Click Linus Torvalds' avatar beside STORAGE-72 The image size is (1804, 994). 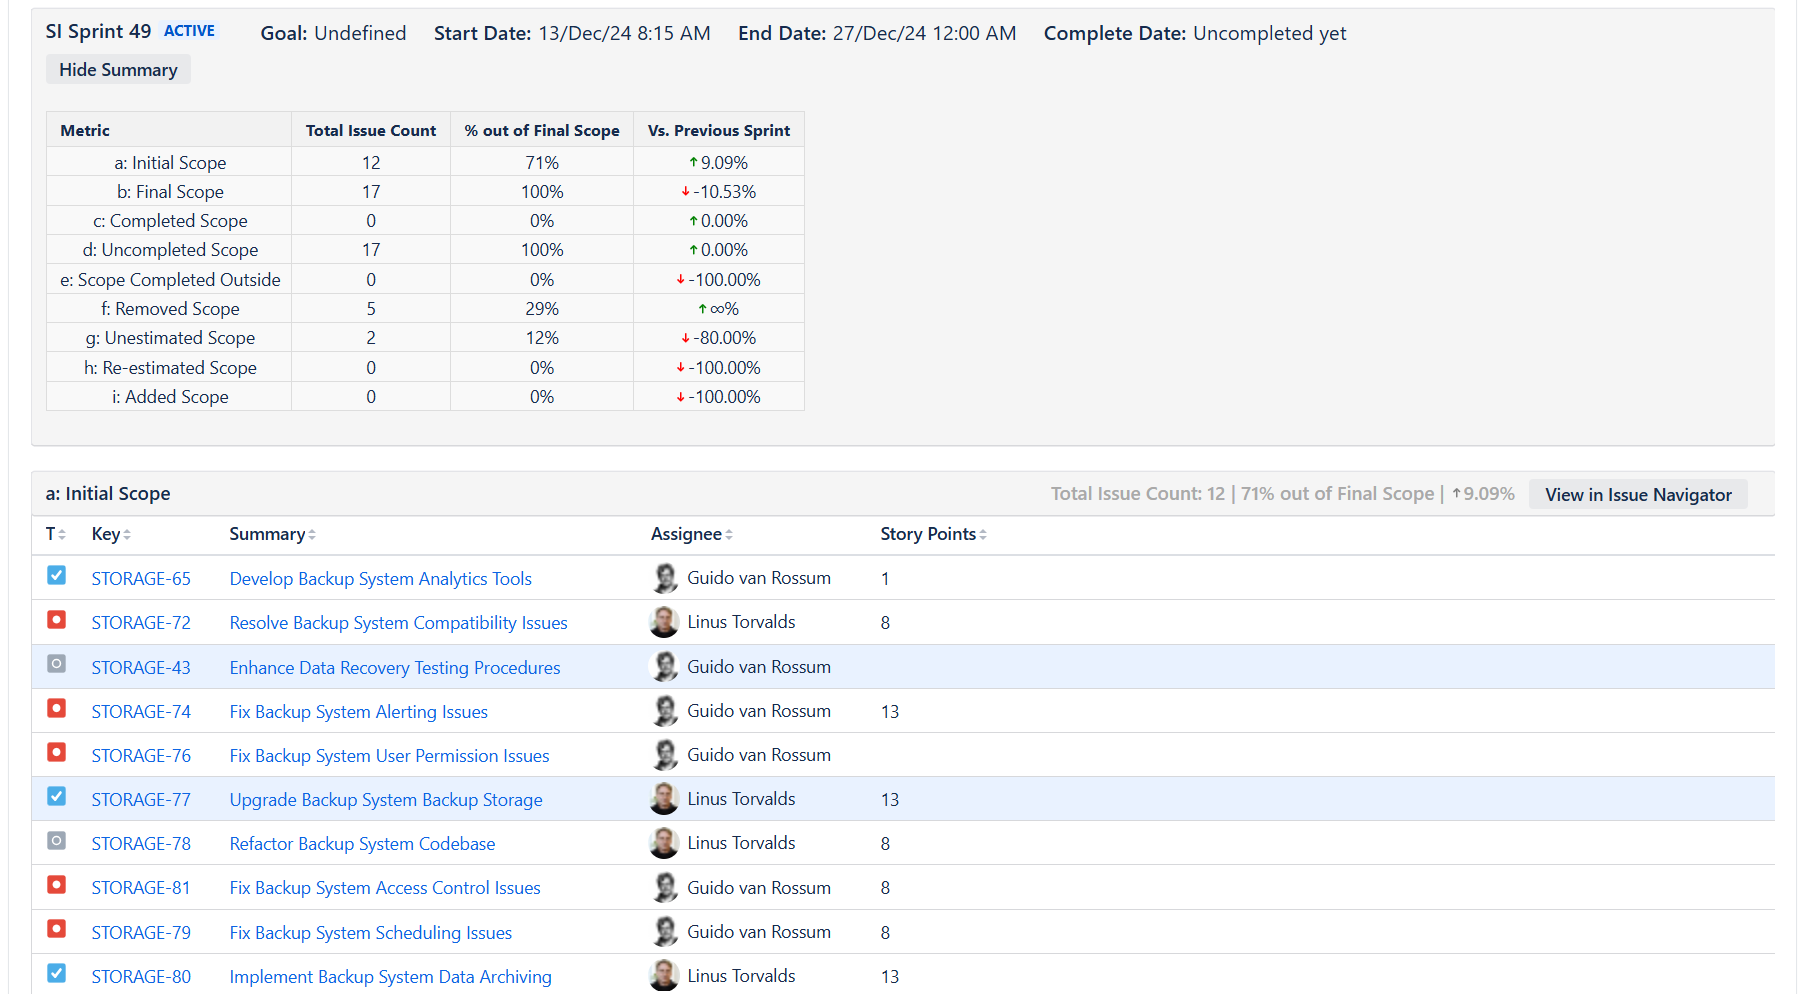[664, 621]
